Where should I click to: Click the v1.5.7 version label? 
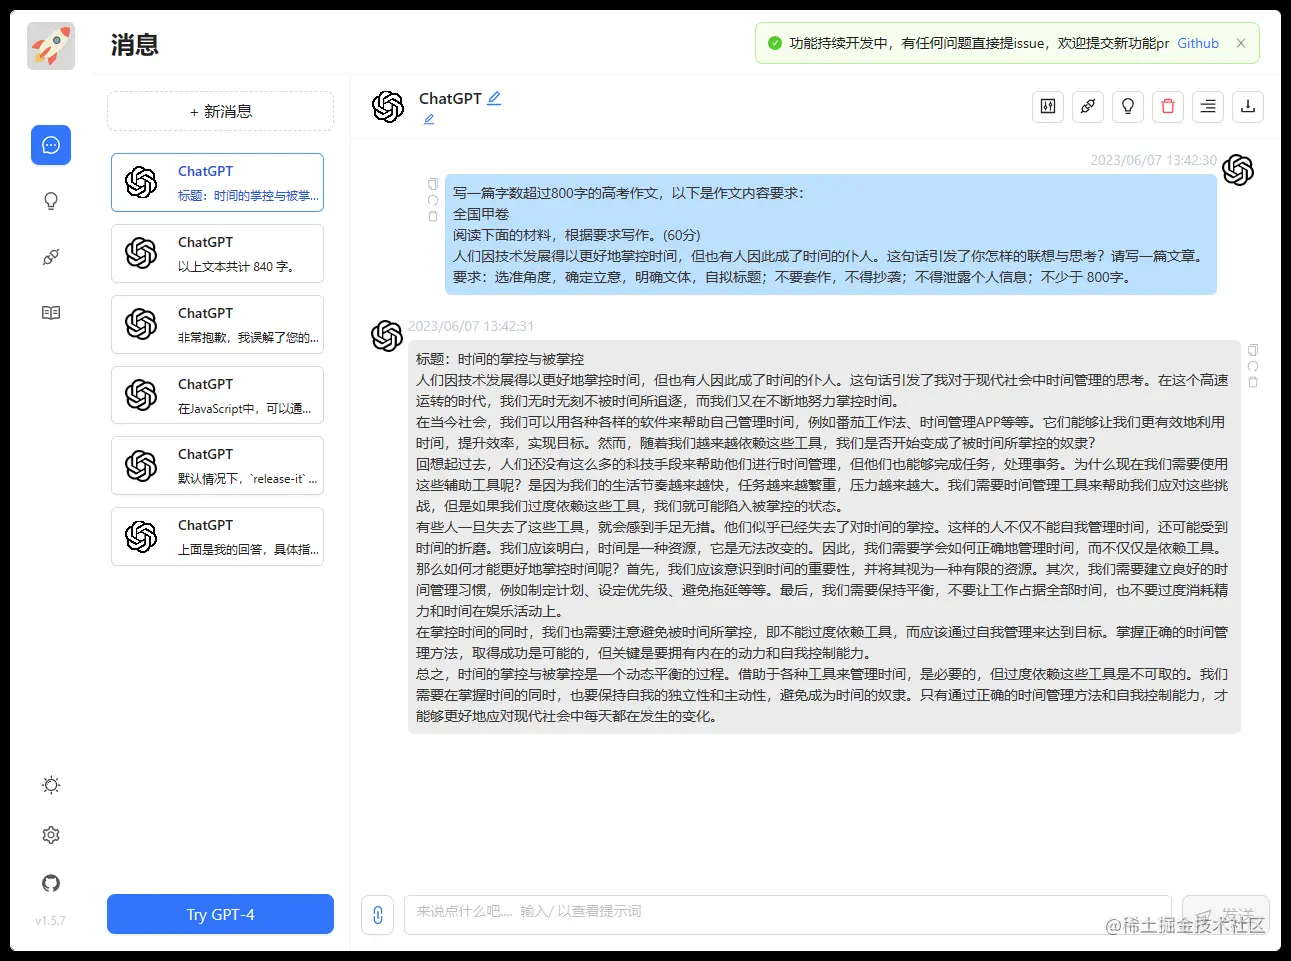[x=50, y=921]
